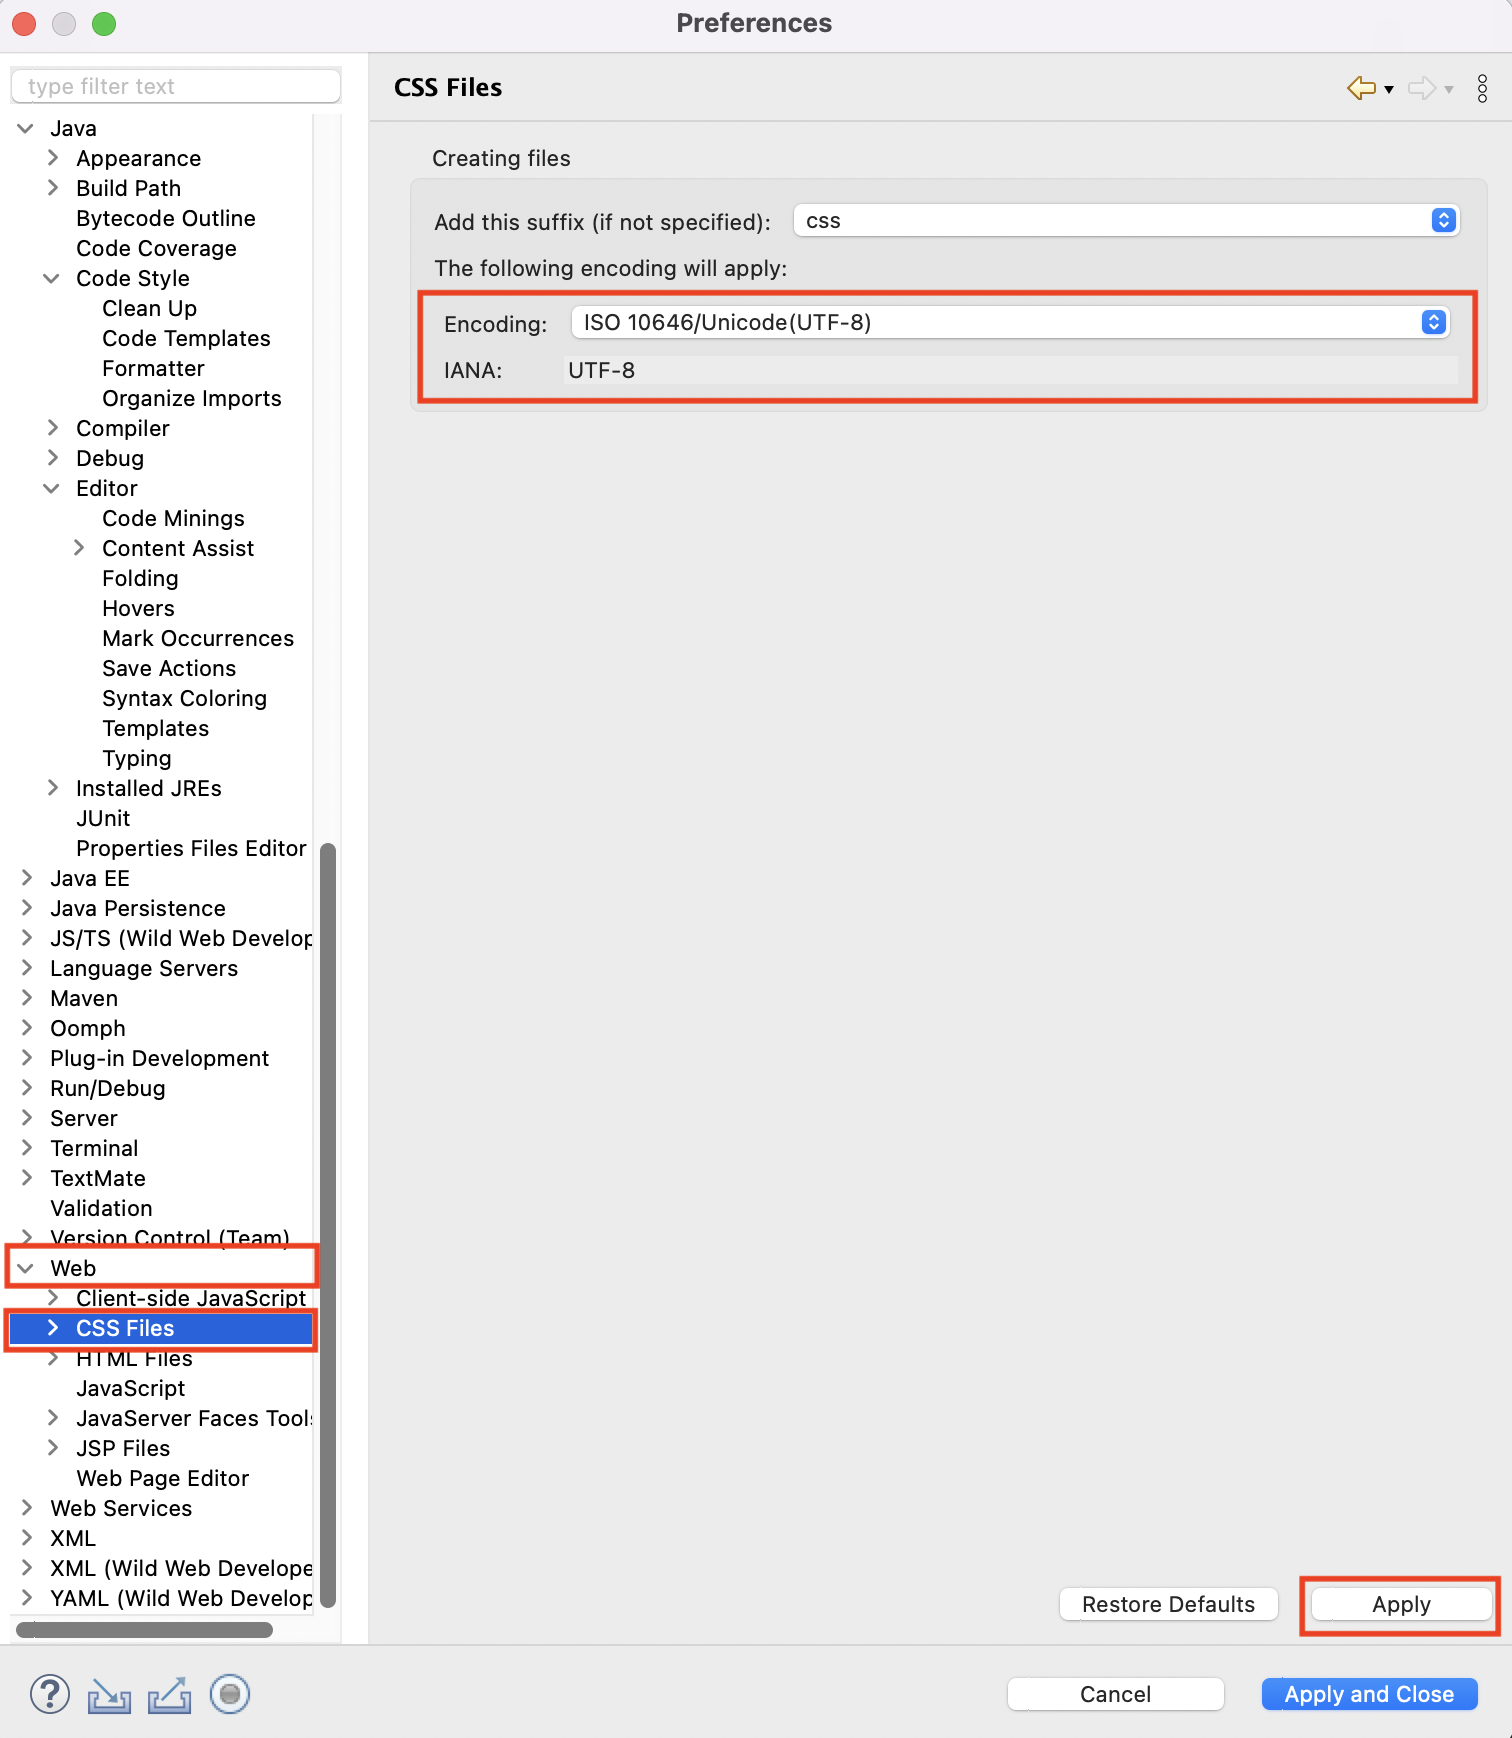Open the Encoding dropdown
Image resolution: width=1512 pixels, height=1738 pixels.
[x=1009, y=322]
